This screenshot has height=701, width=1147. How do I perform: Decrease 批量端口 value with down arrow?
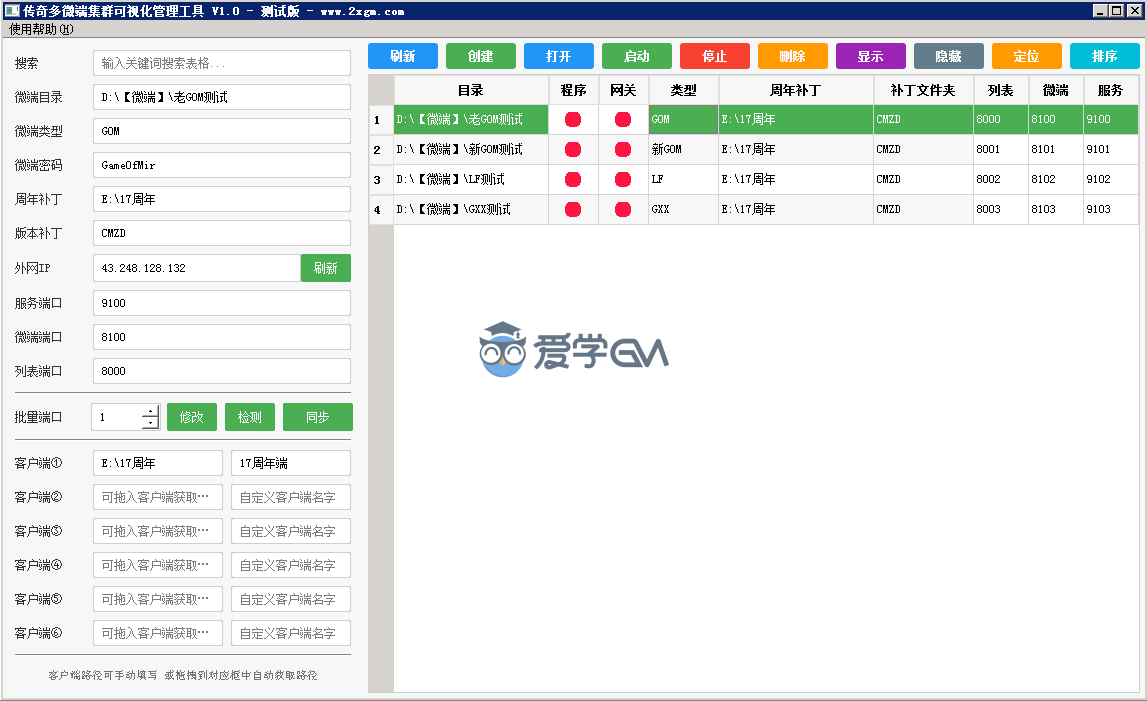pos(150,423)
